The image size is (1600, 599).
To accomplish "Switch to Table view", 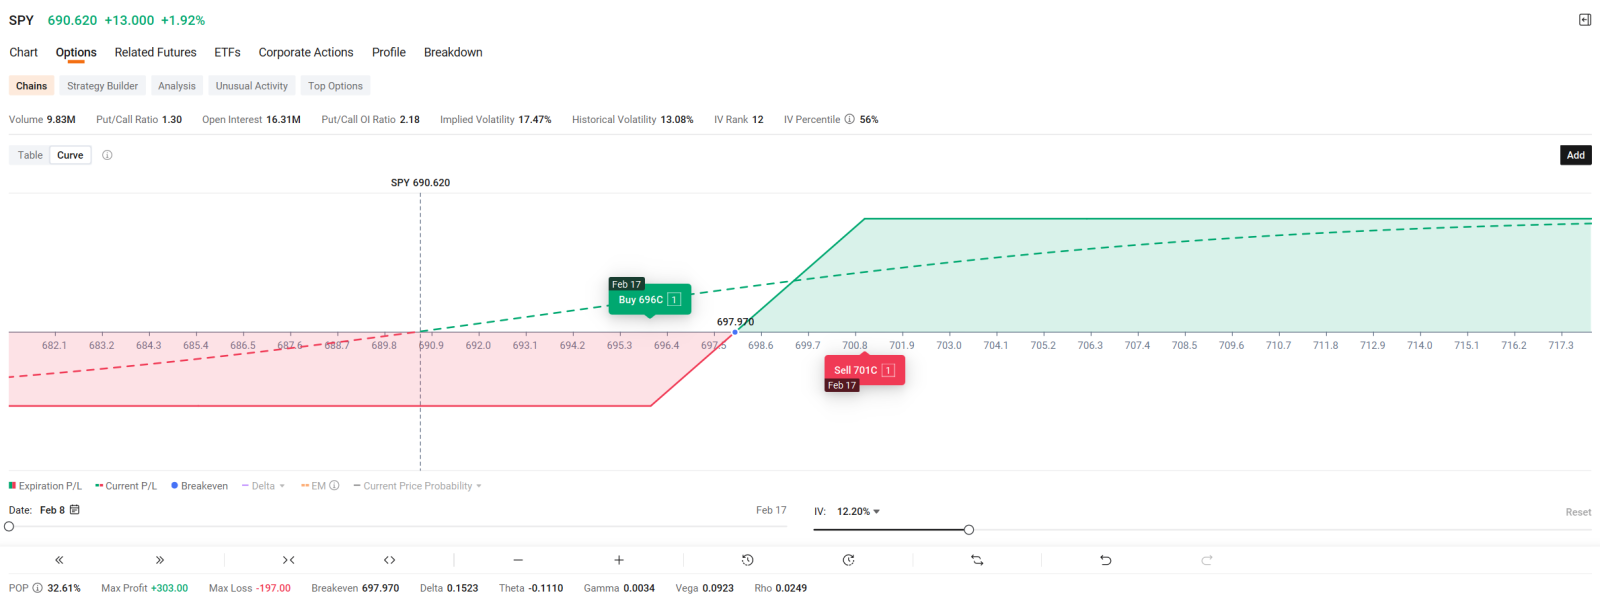I will (30, 155).
